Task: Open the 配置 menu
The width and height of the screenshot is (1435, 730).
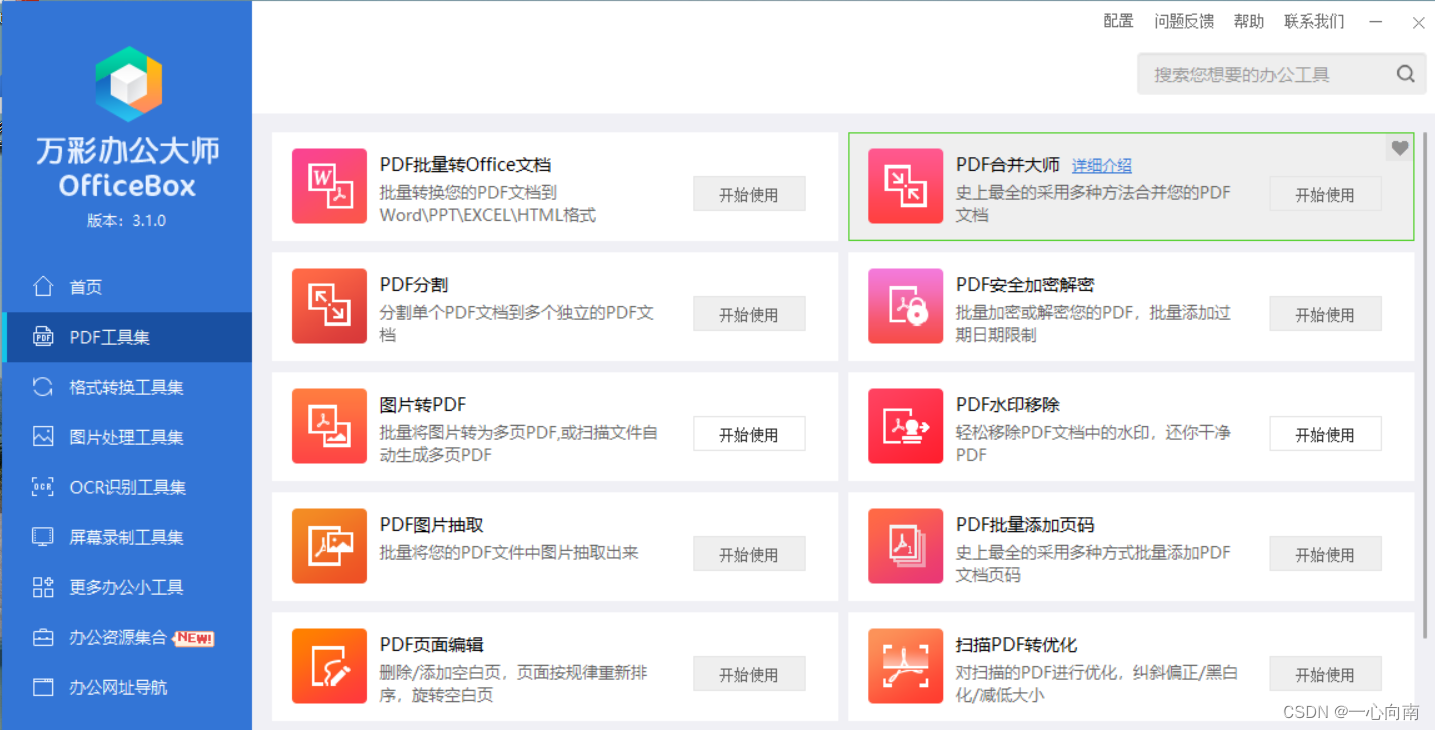Action: pyautogui.click(x=1118, y=21)
